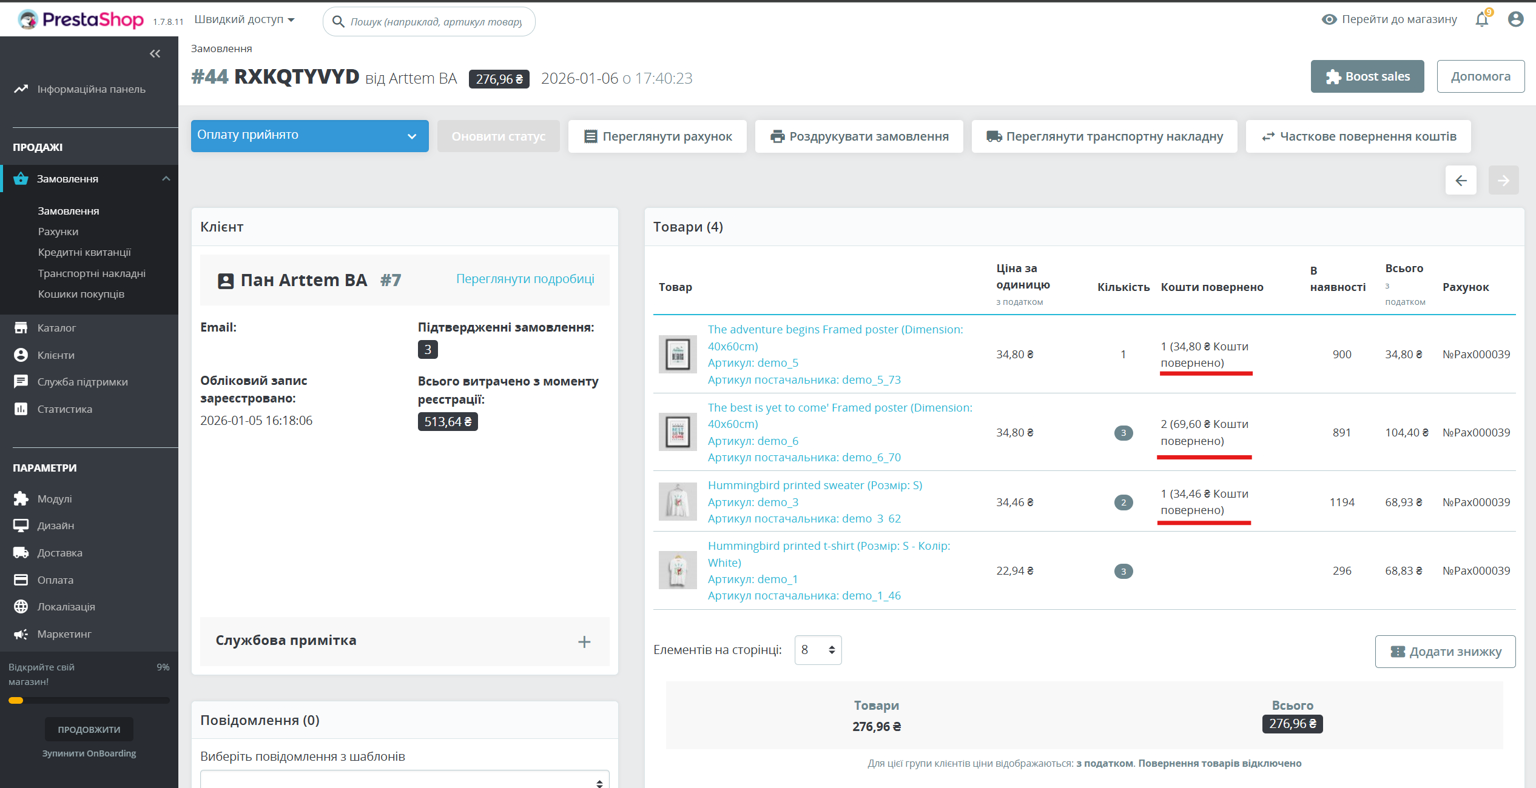
Task: Click Переглянути подробиці customer link
Action: (x=525, y=279)
